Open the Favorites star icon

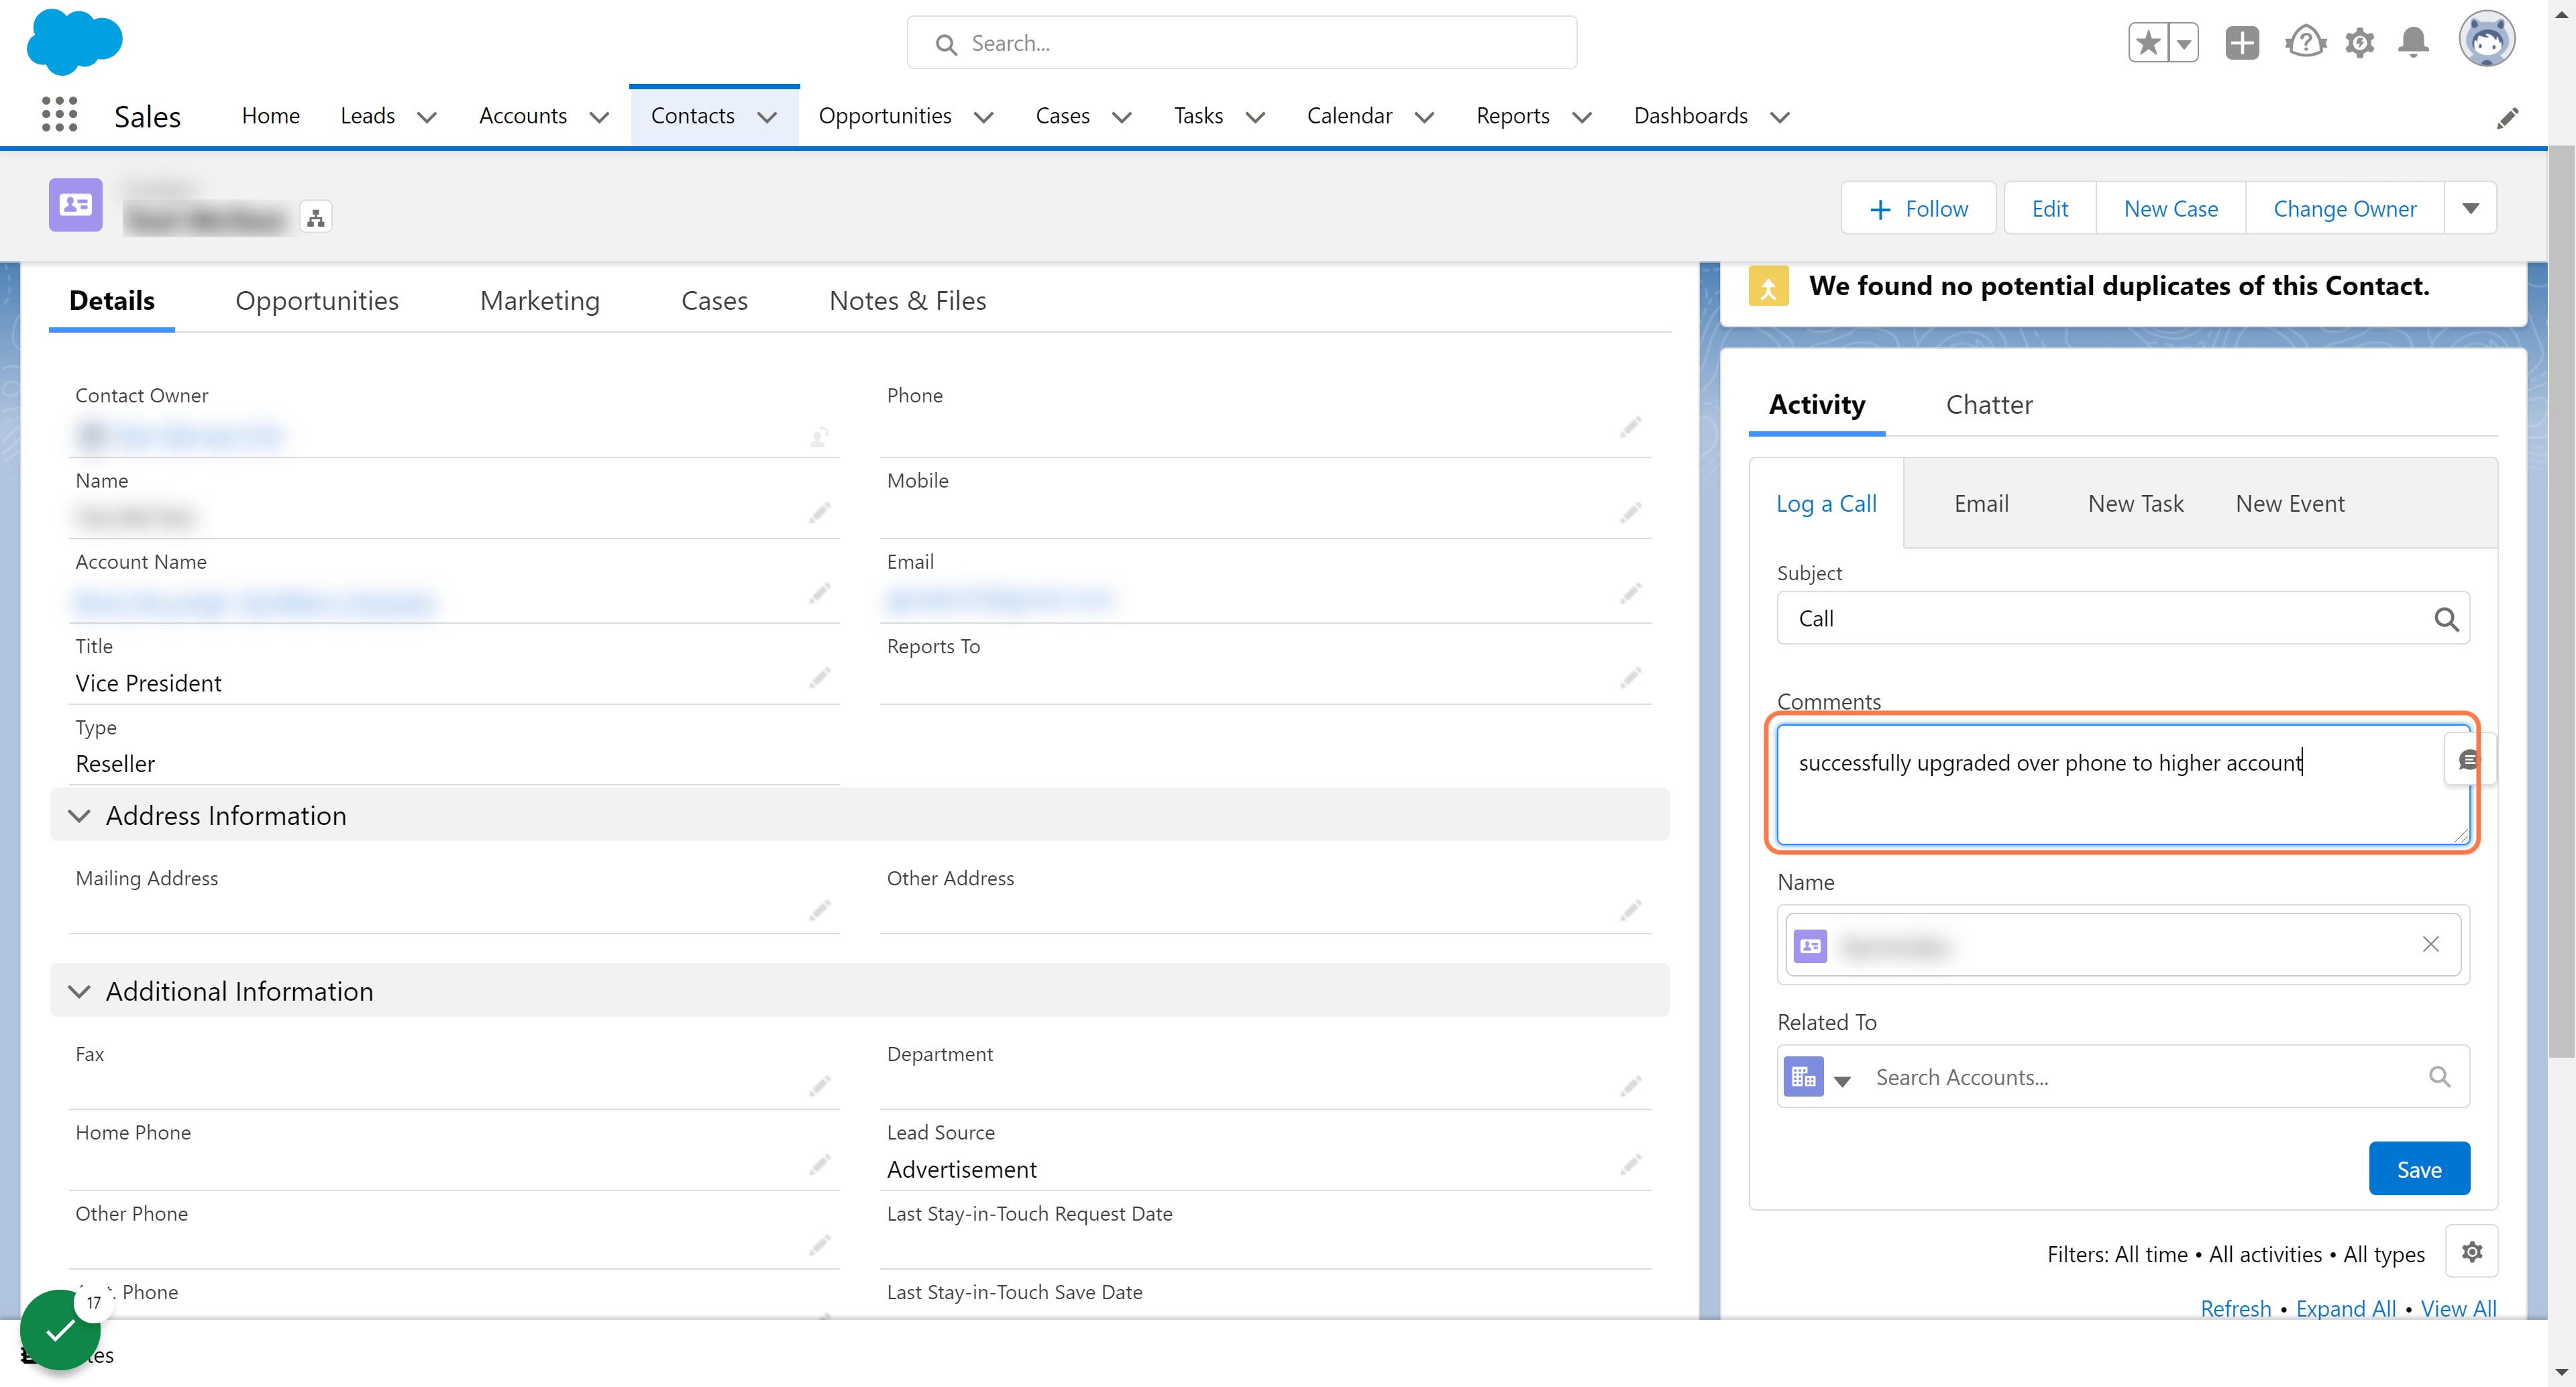(x=2148, y=43)
